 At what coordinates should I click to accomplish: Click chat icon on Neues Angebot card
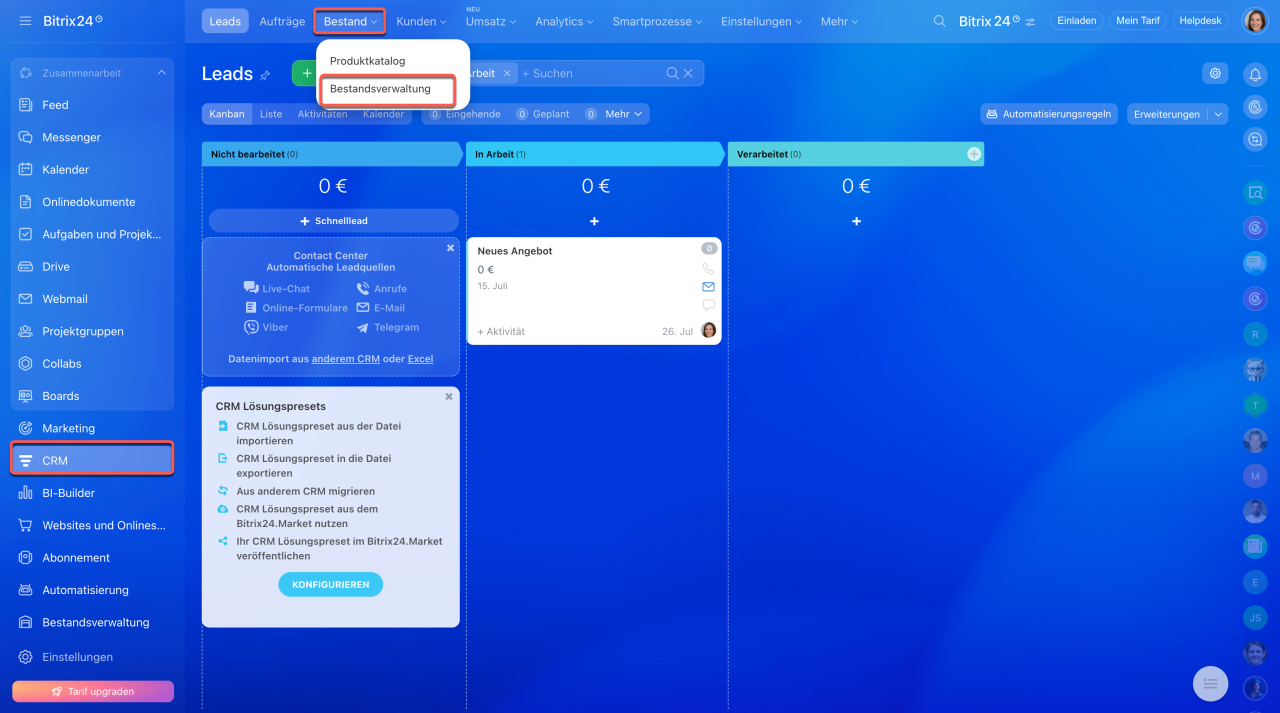point(708,305)
